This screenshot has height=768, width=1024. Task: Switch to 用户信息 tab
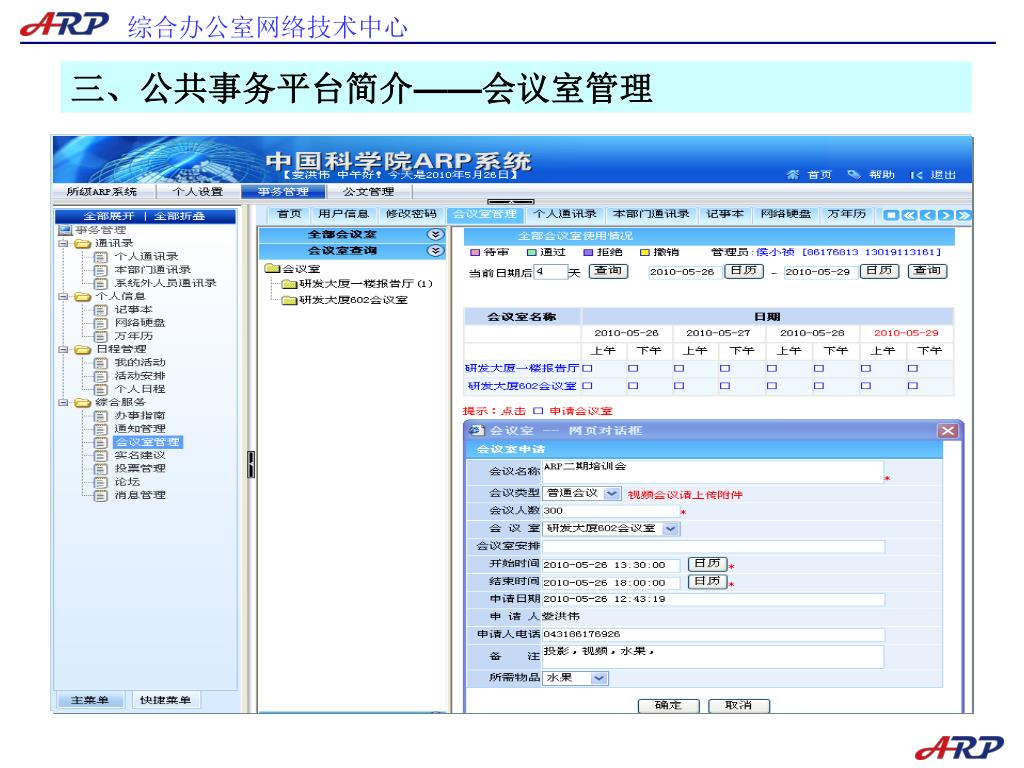(x=344, y=214)
